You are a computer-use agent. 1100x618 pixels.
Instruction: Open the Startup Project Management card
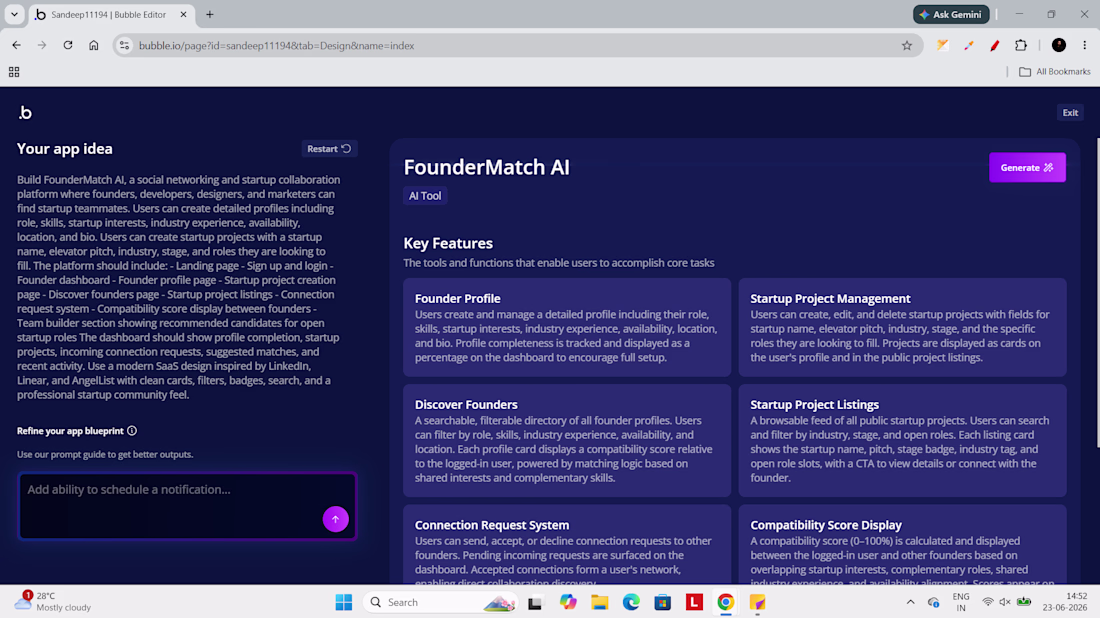pyautogui.click(x=902, y=328)
